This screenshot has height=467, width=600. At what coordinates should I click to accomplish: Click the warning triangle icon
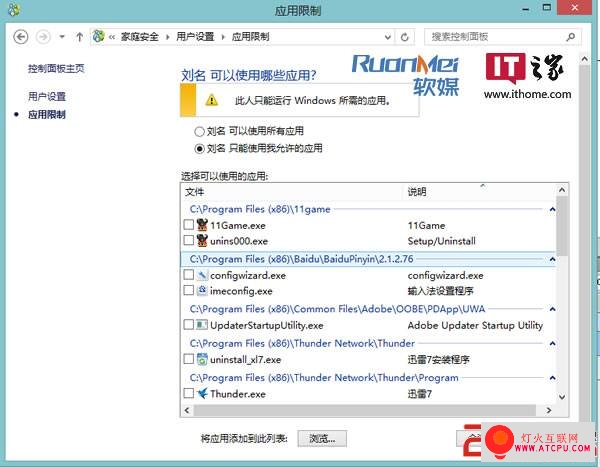[x=211, y=101]
